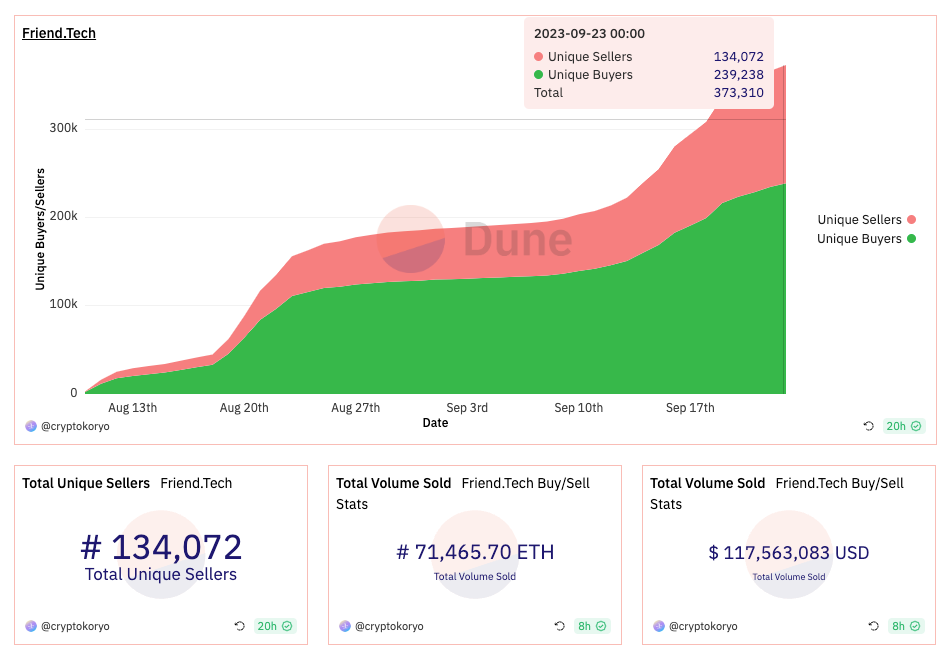Click refresh icon on Total Unique Sellers card
The image size is (950, 664).
tap(240, 626)
